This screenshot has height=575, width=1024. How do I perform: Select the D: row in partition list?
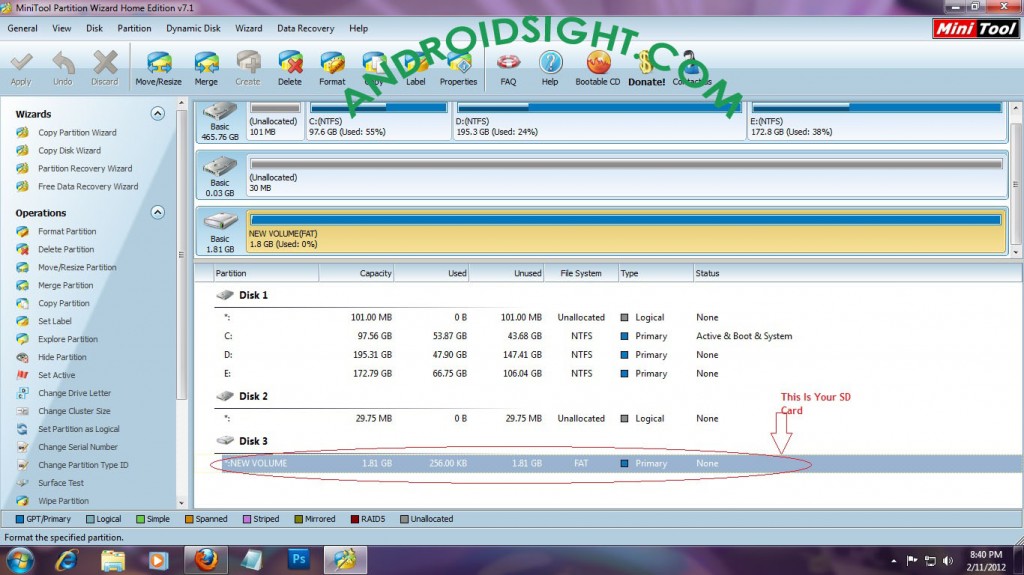[608, 355]
